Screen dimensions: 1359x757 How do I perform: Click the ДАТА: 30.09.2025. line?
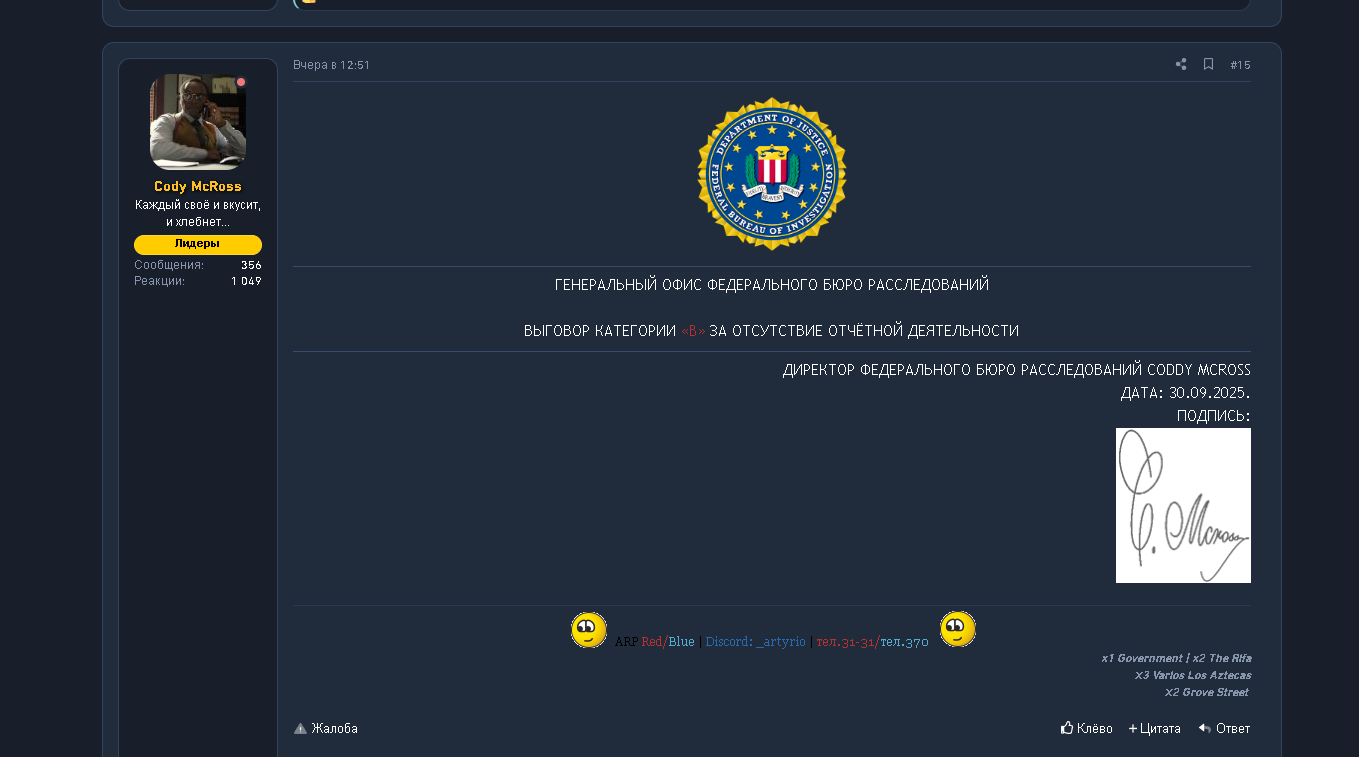[1186, 393]
